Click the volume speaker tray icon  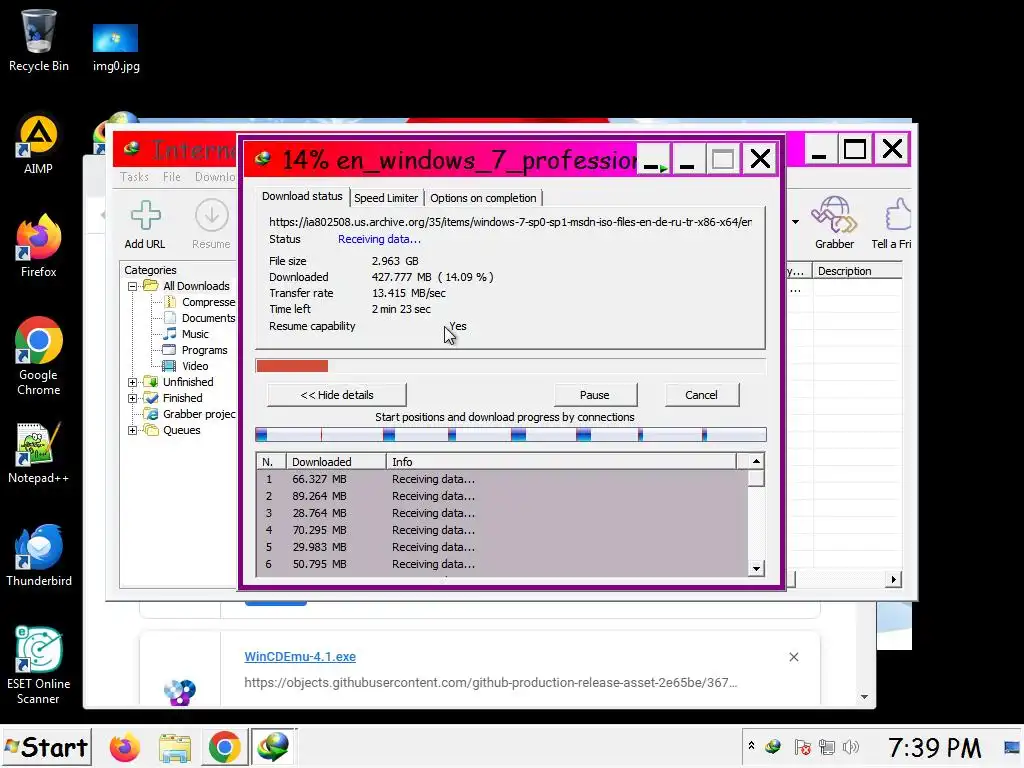pyautogui.click(x=850, y=746)
